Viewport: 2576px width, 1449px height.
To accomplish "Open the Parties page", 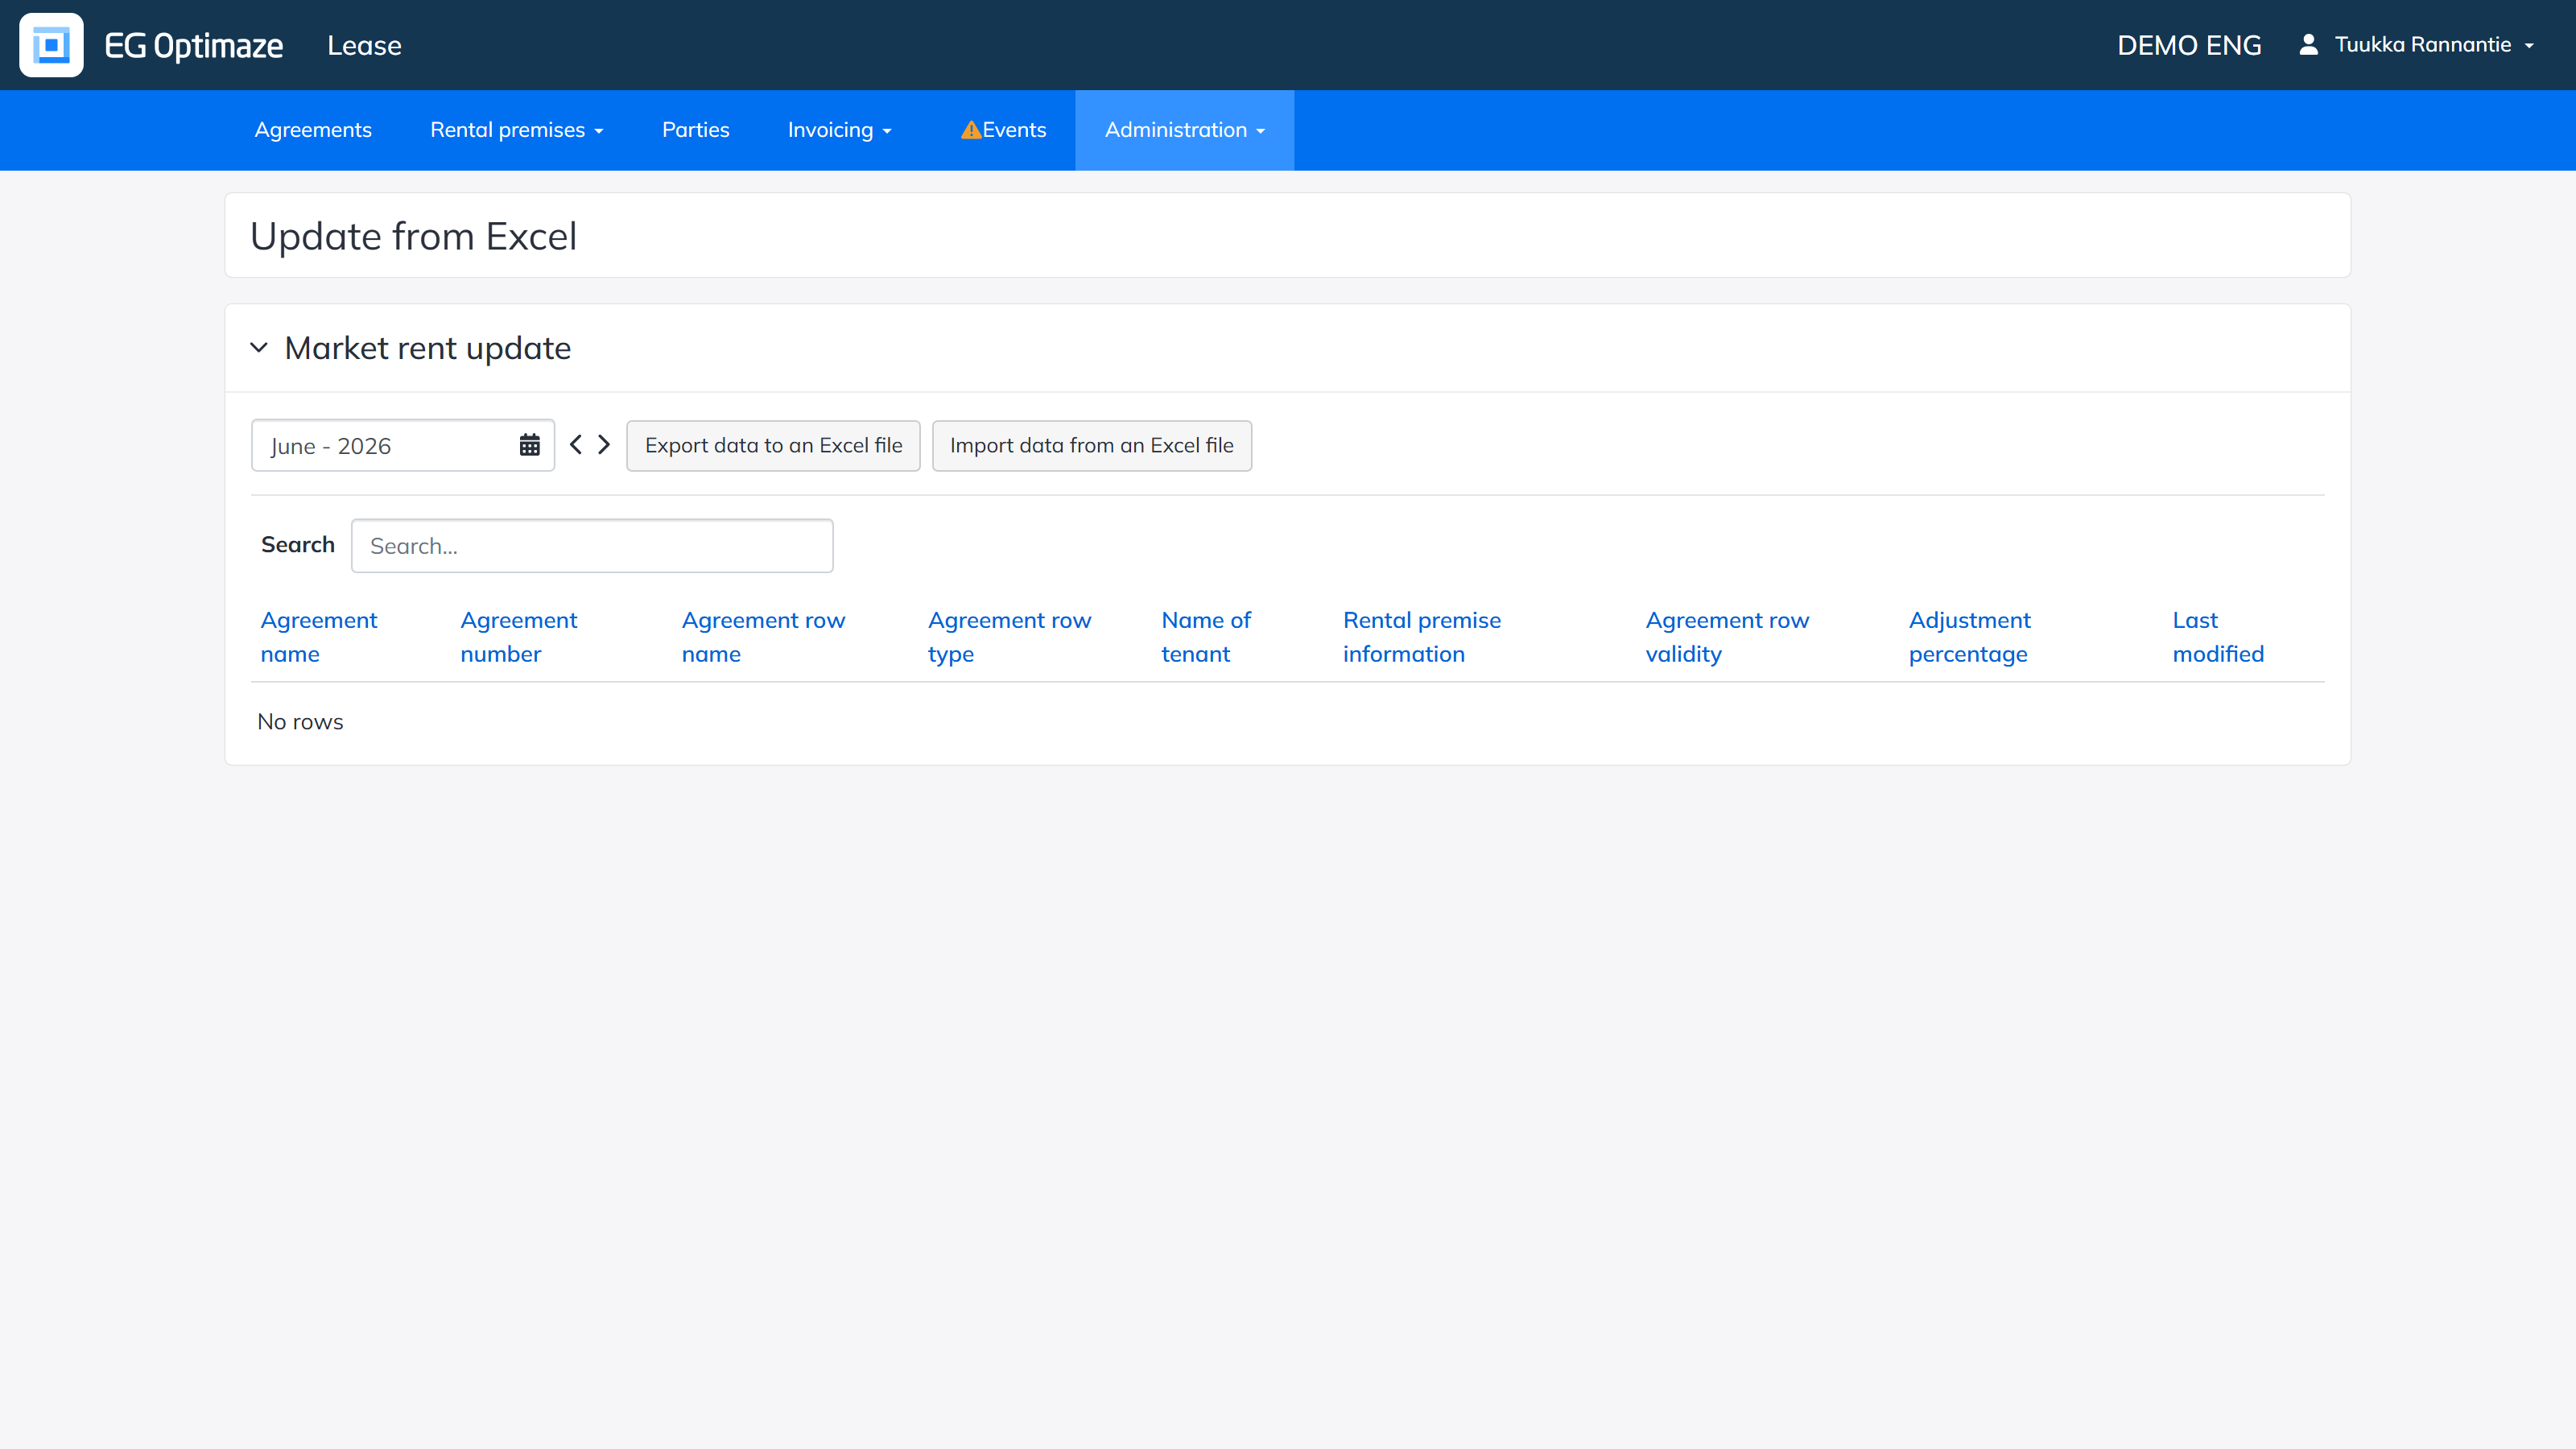I will [x=695, y=130].
